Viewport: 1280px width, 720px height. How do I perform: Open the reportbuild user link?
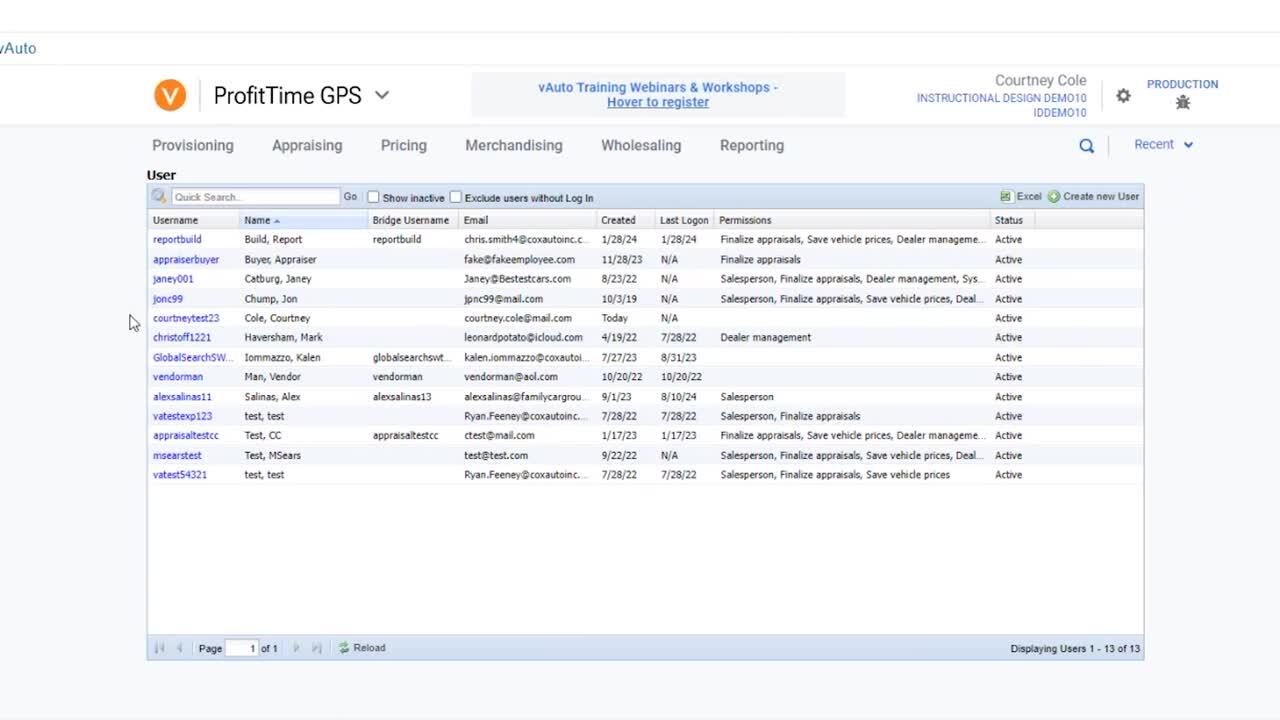[177, 240]
